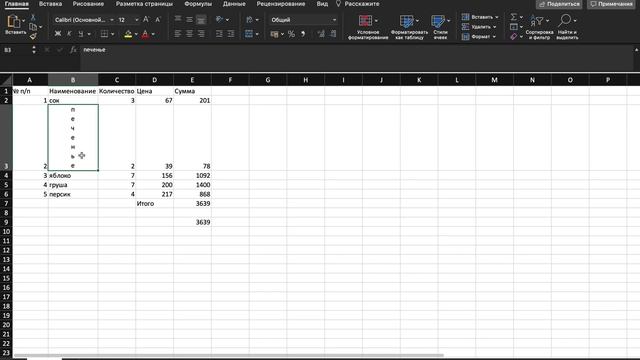This screenshot has height=360, width=640.
Task: Open the font color dropdown arrow
Action: (153, 34)
